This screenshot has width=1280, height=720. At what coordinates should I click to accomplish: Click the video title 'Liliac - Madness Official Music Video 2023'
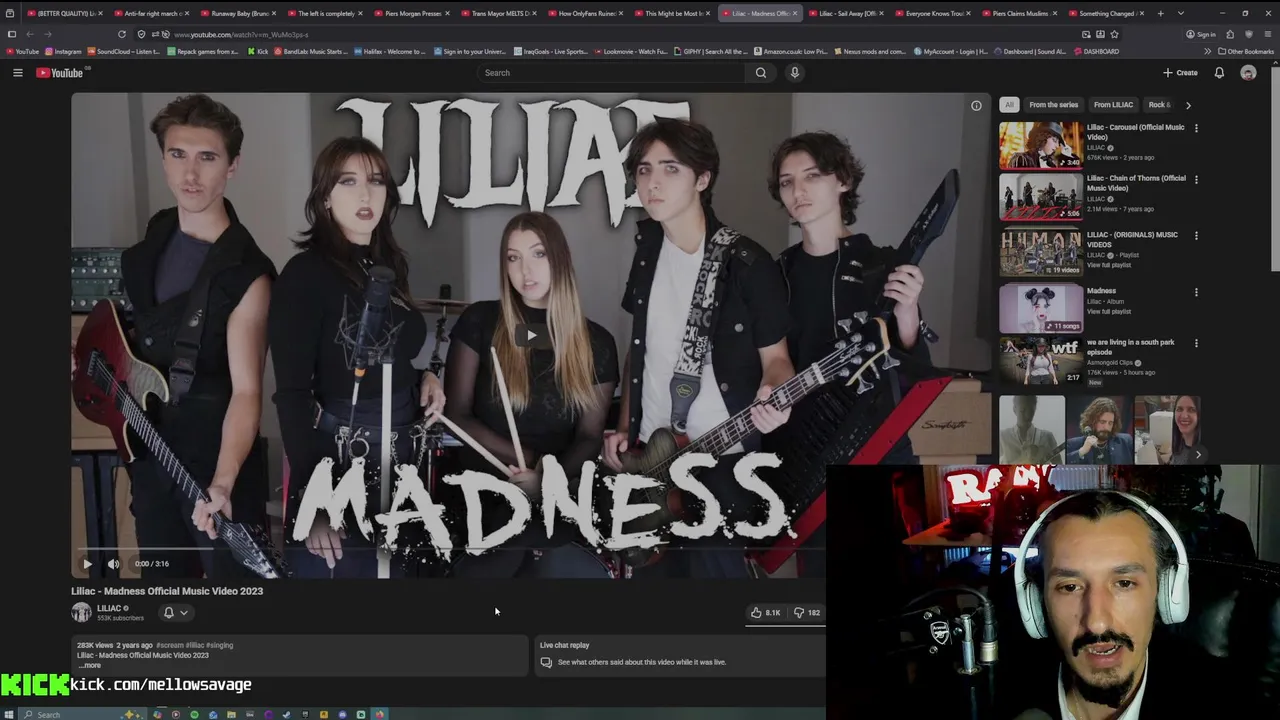coord(167,591)
